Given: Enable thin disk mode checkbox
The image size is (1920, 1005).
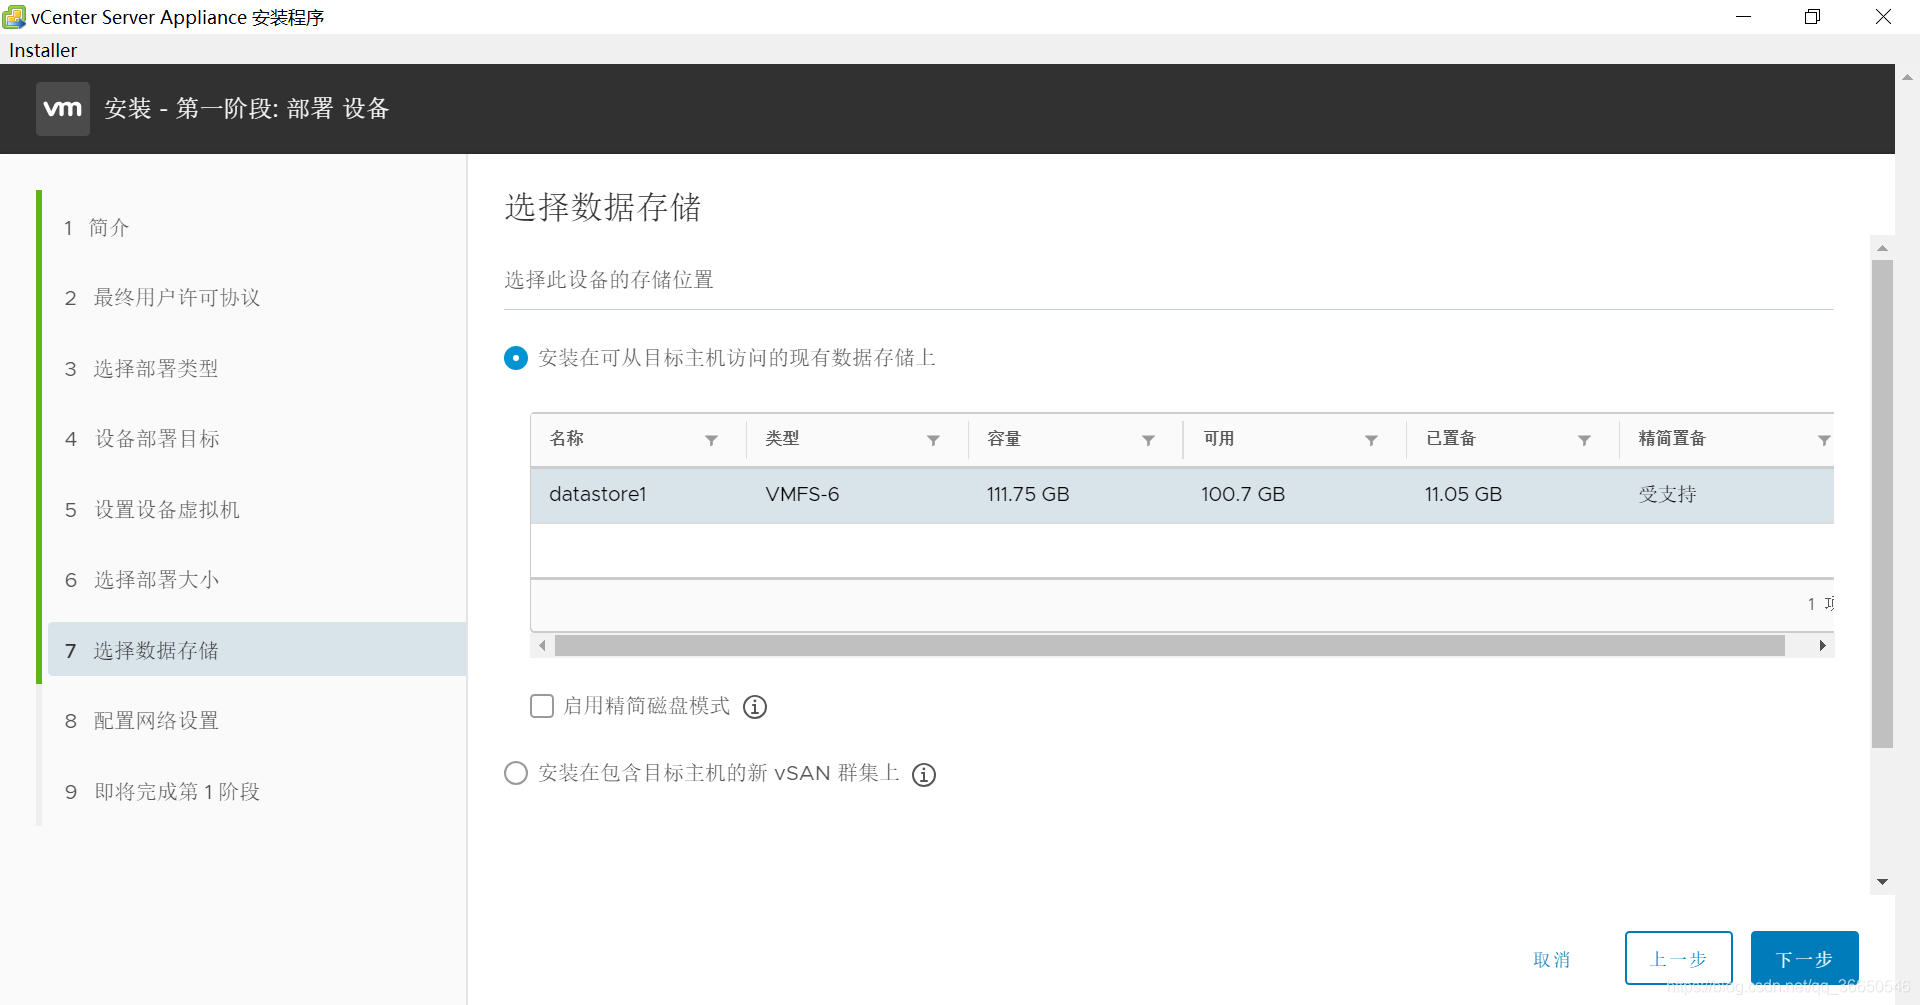Looking at the screenshot, I should point(542,706).
